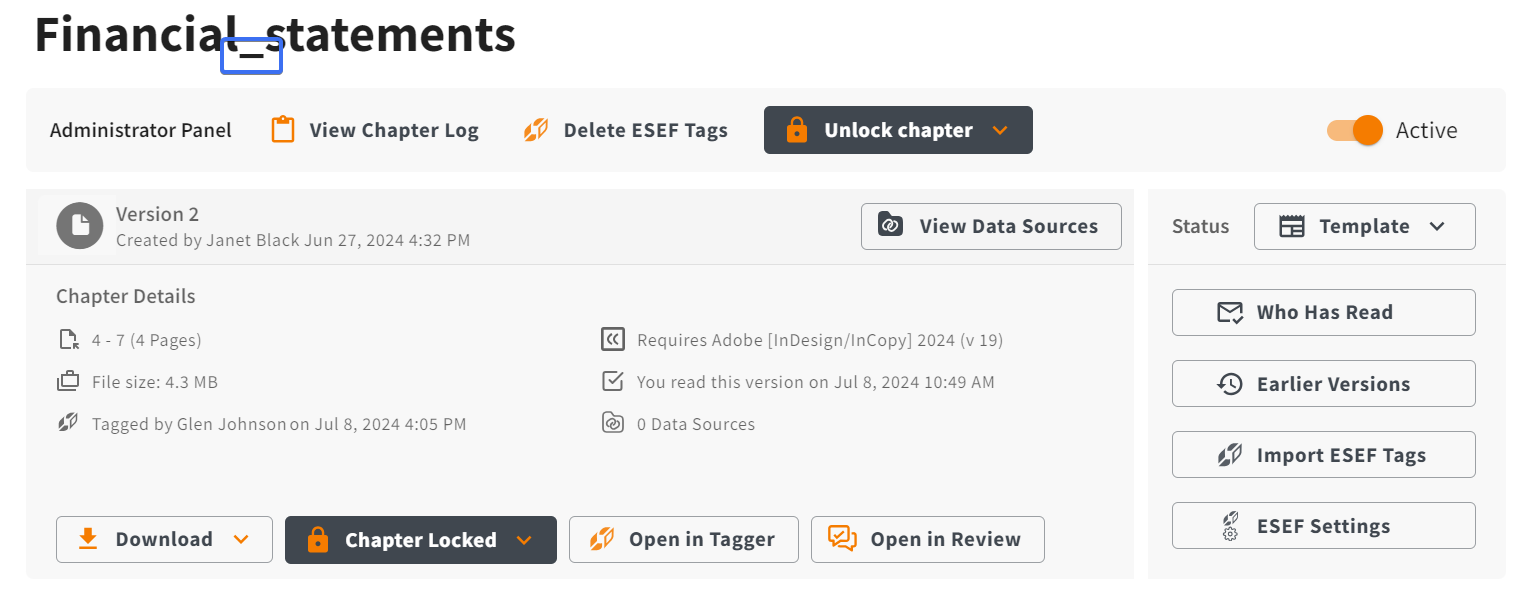Viewport: 1533px width, 596px height.
Task: Toggle the Active switch off
Action: click(1355, 130)
